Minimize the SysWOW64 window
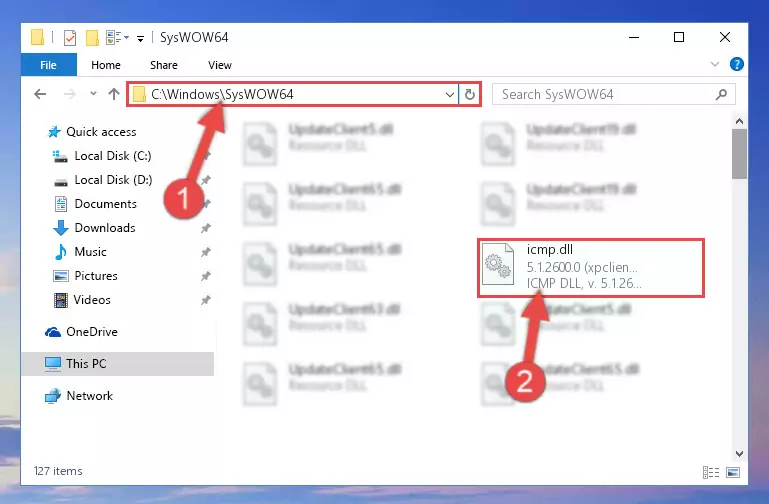 point(634,37)
